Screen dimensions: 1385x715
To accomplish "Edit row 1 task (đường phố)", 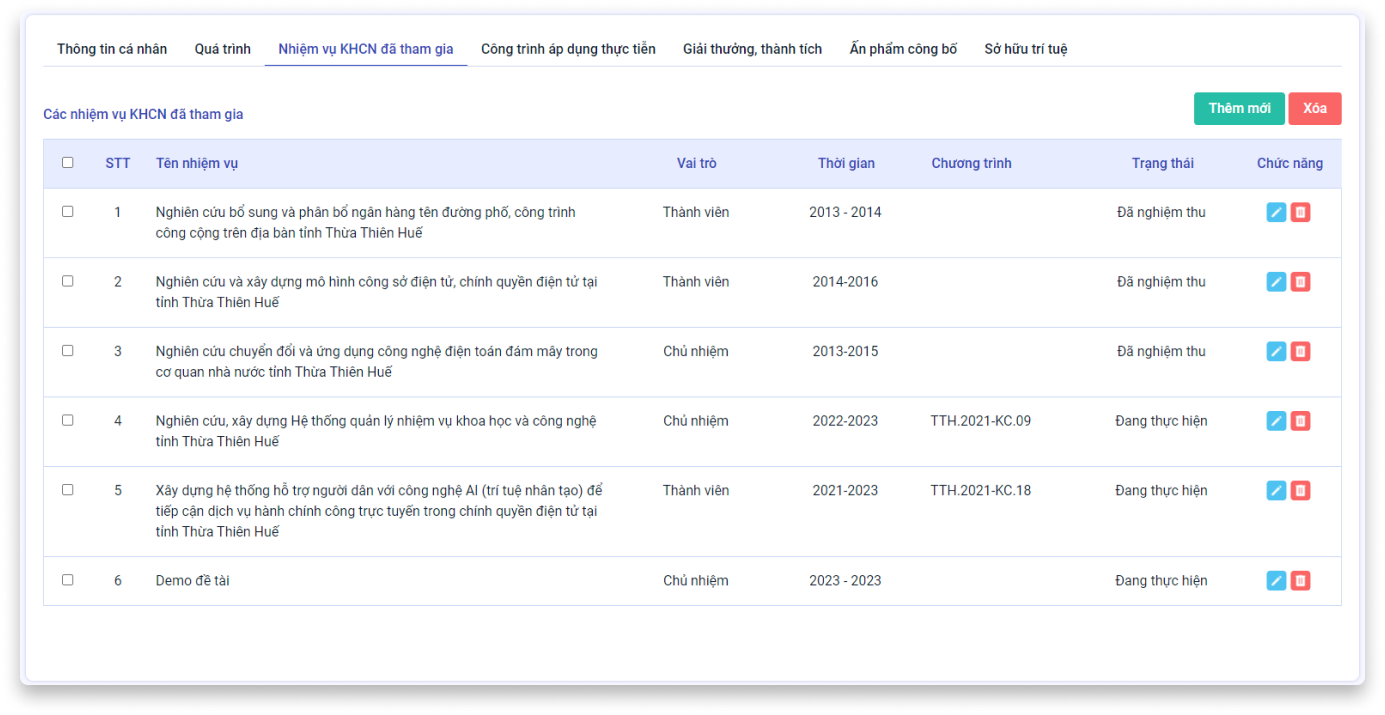I will tap(1276, 212).
